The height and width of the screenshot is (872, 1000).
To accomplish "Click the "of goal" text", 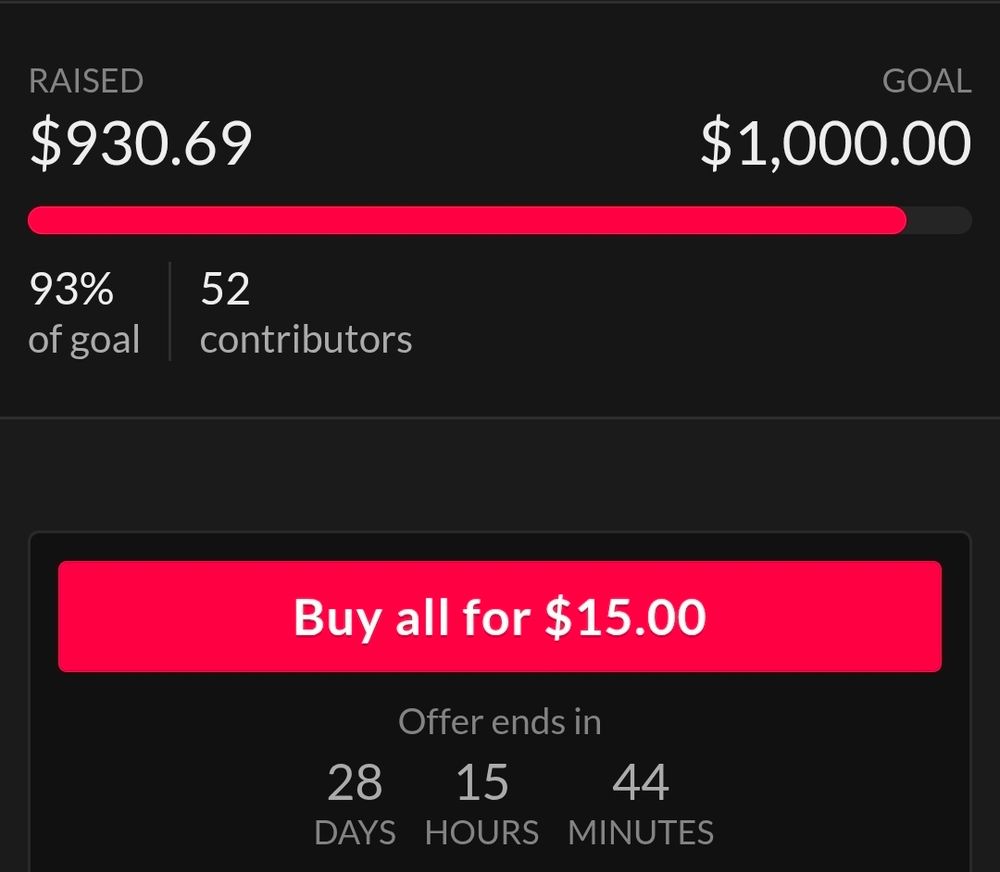I will tap(84, 340).
